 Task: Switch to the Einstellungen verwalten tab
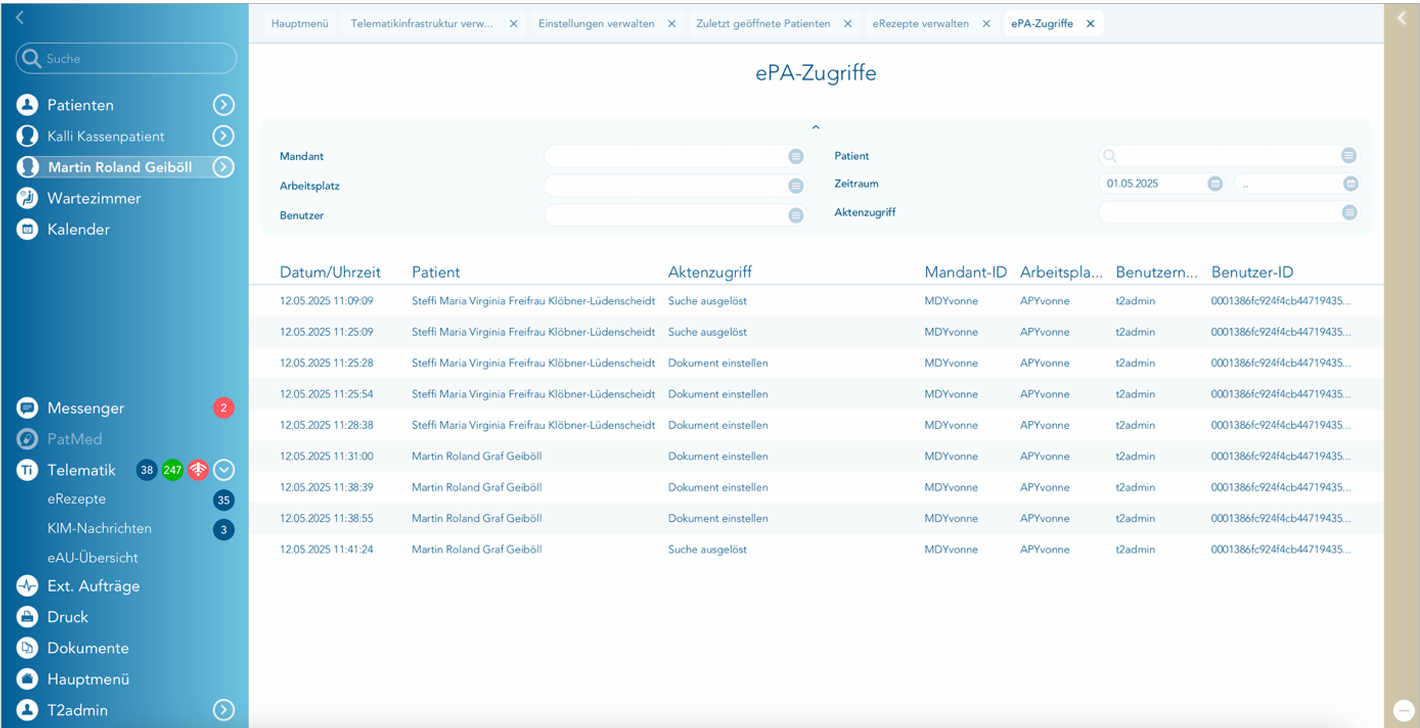pyautogui.click(x=596, y=24)
